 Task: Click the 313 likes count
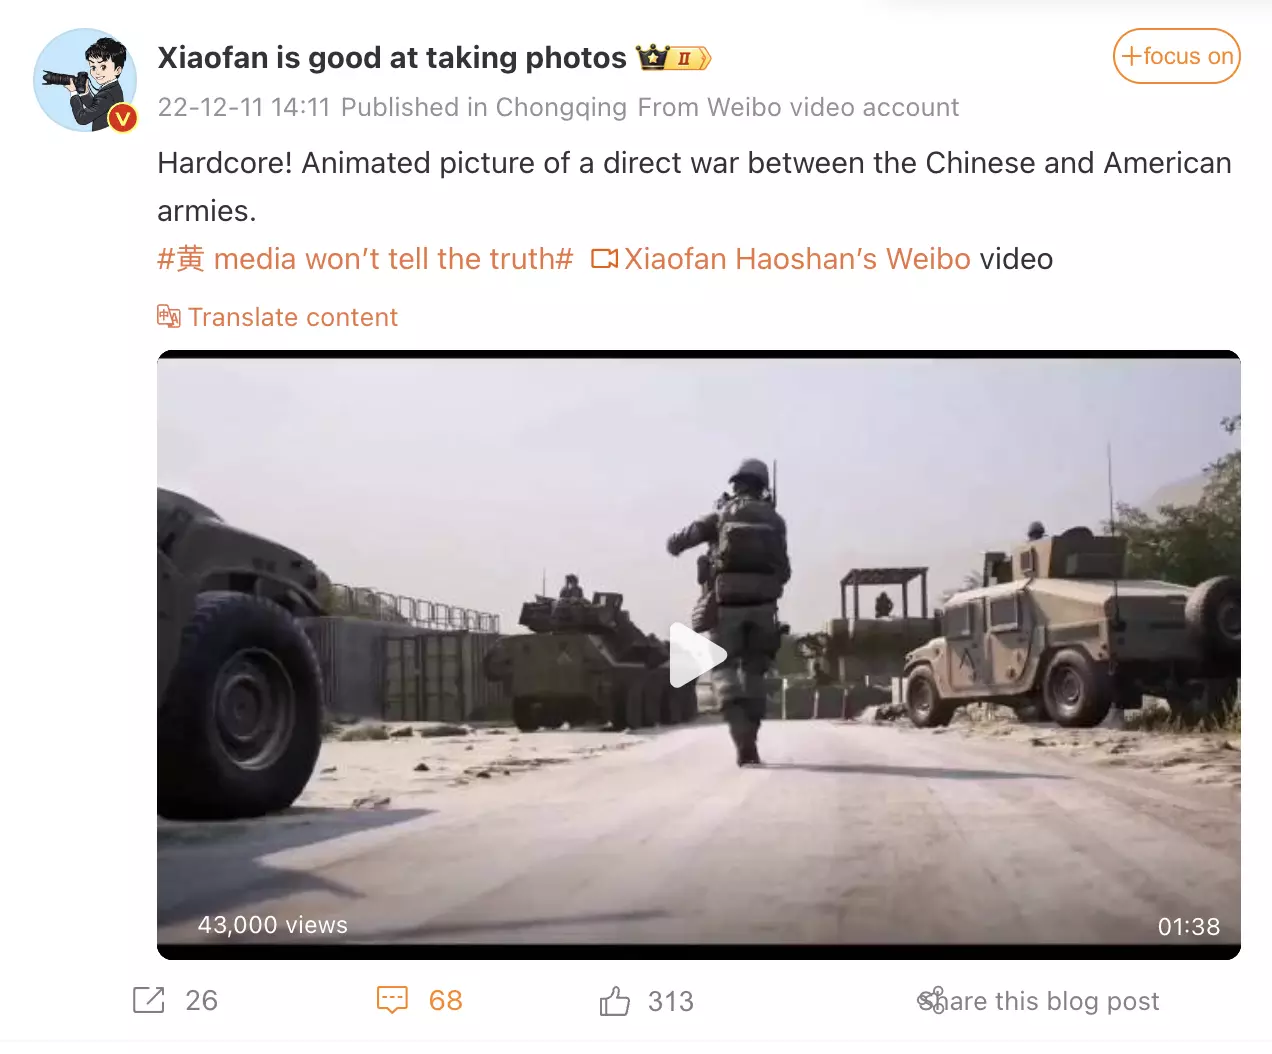point(671,1001)
